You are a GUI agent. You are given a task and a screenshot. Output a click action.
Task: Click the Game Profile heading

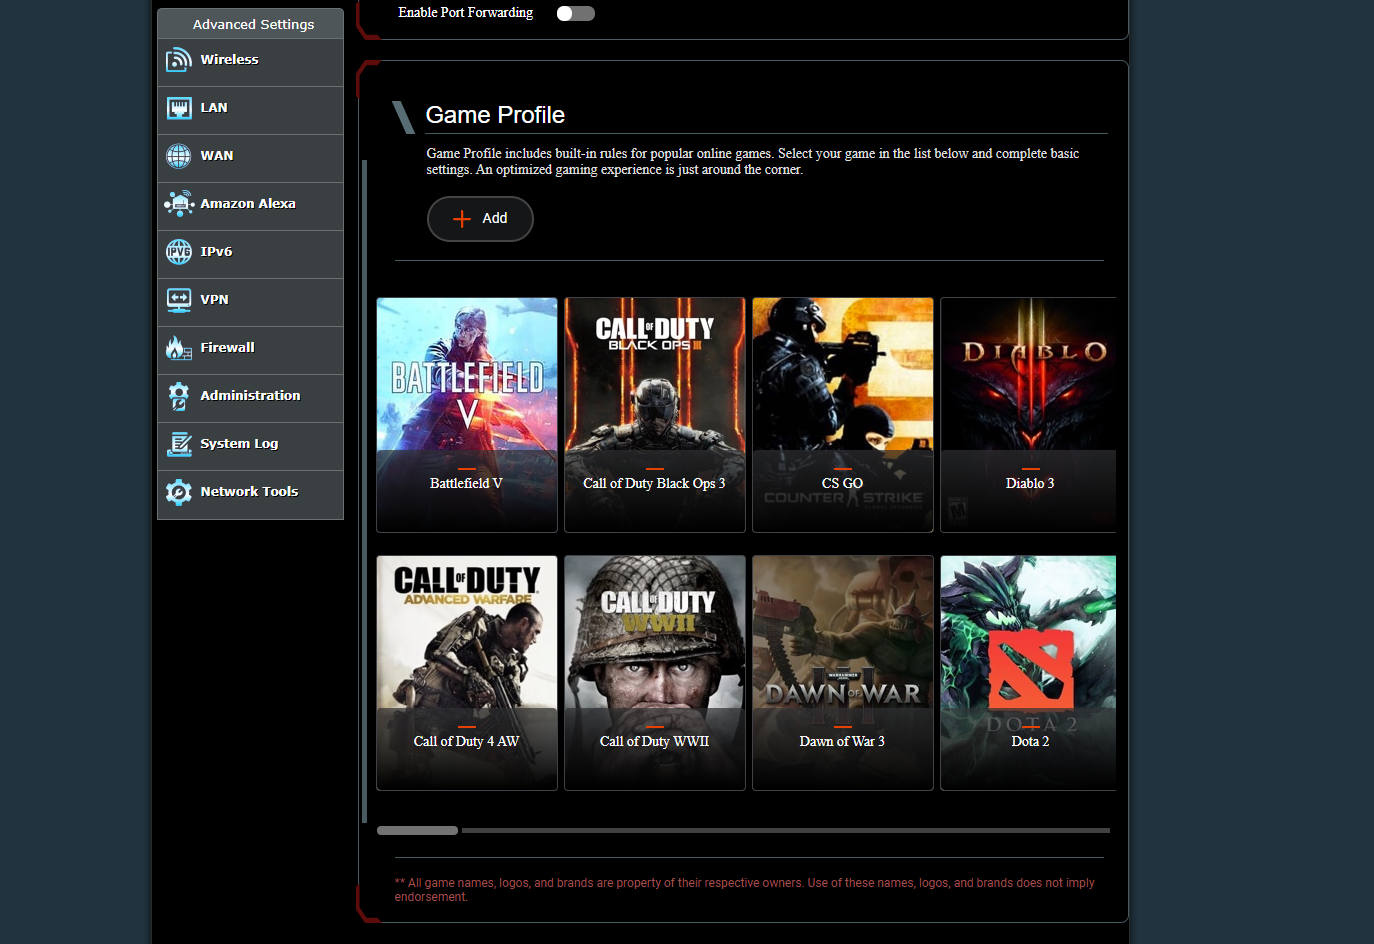click(x=495, y=115)
